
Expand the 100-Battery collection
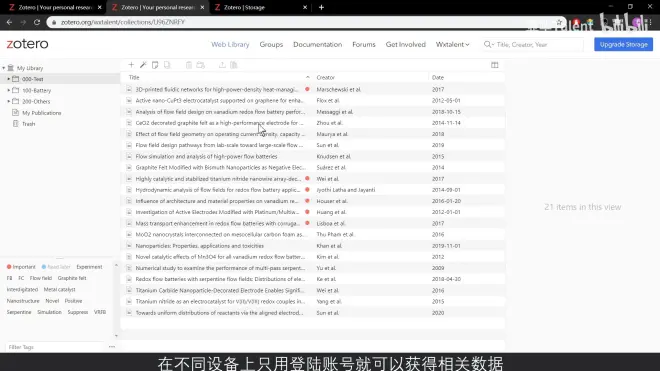(8, 90)
